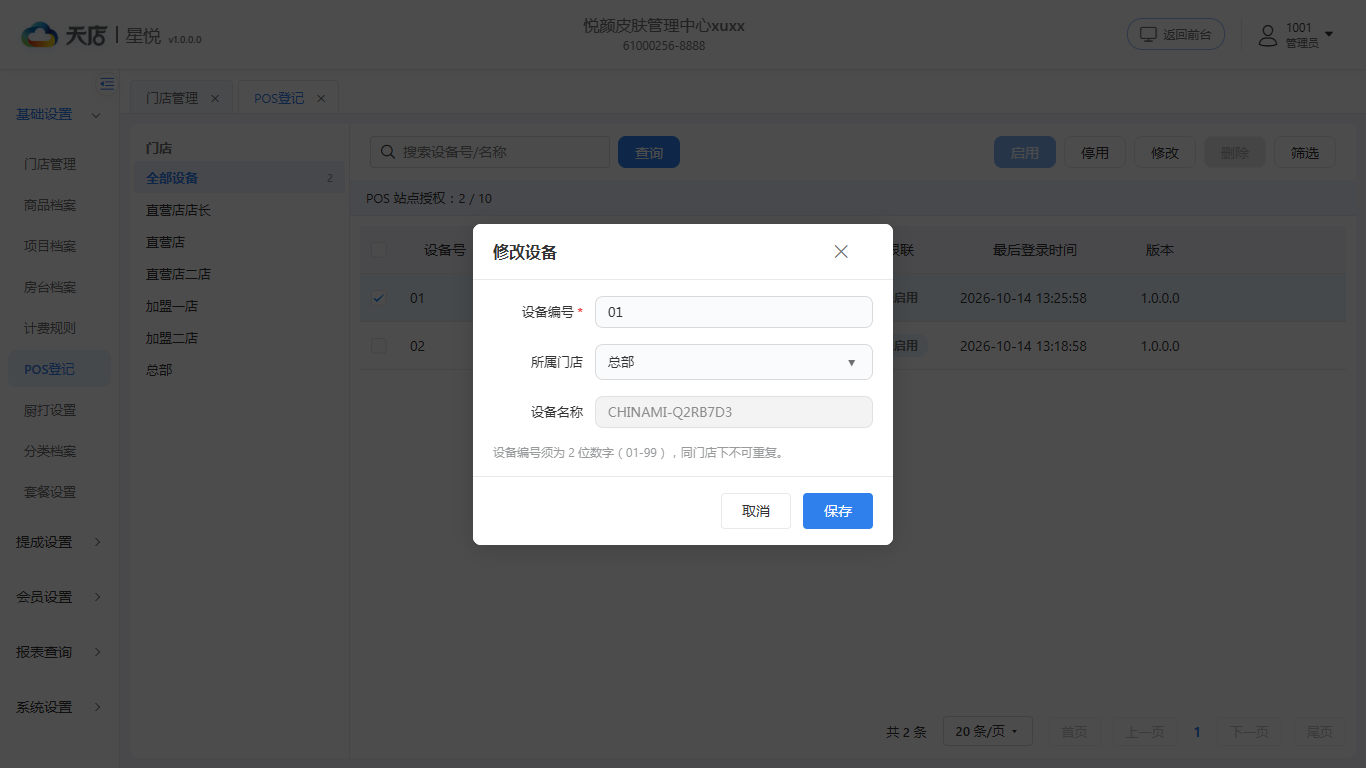Expand the 提成设置 menu group

pyautogui.click(x=58, y=542)
